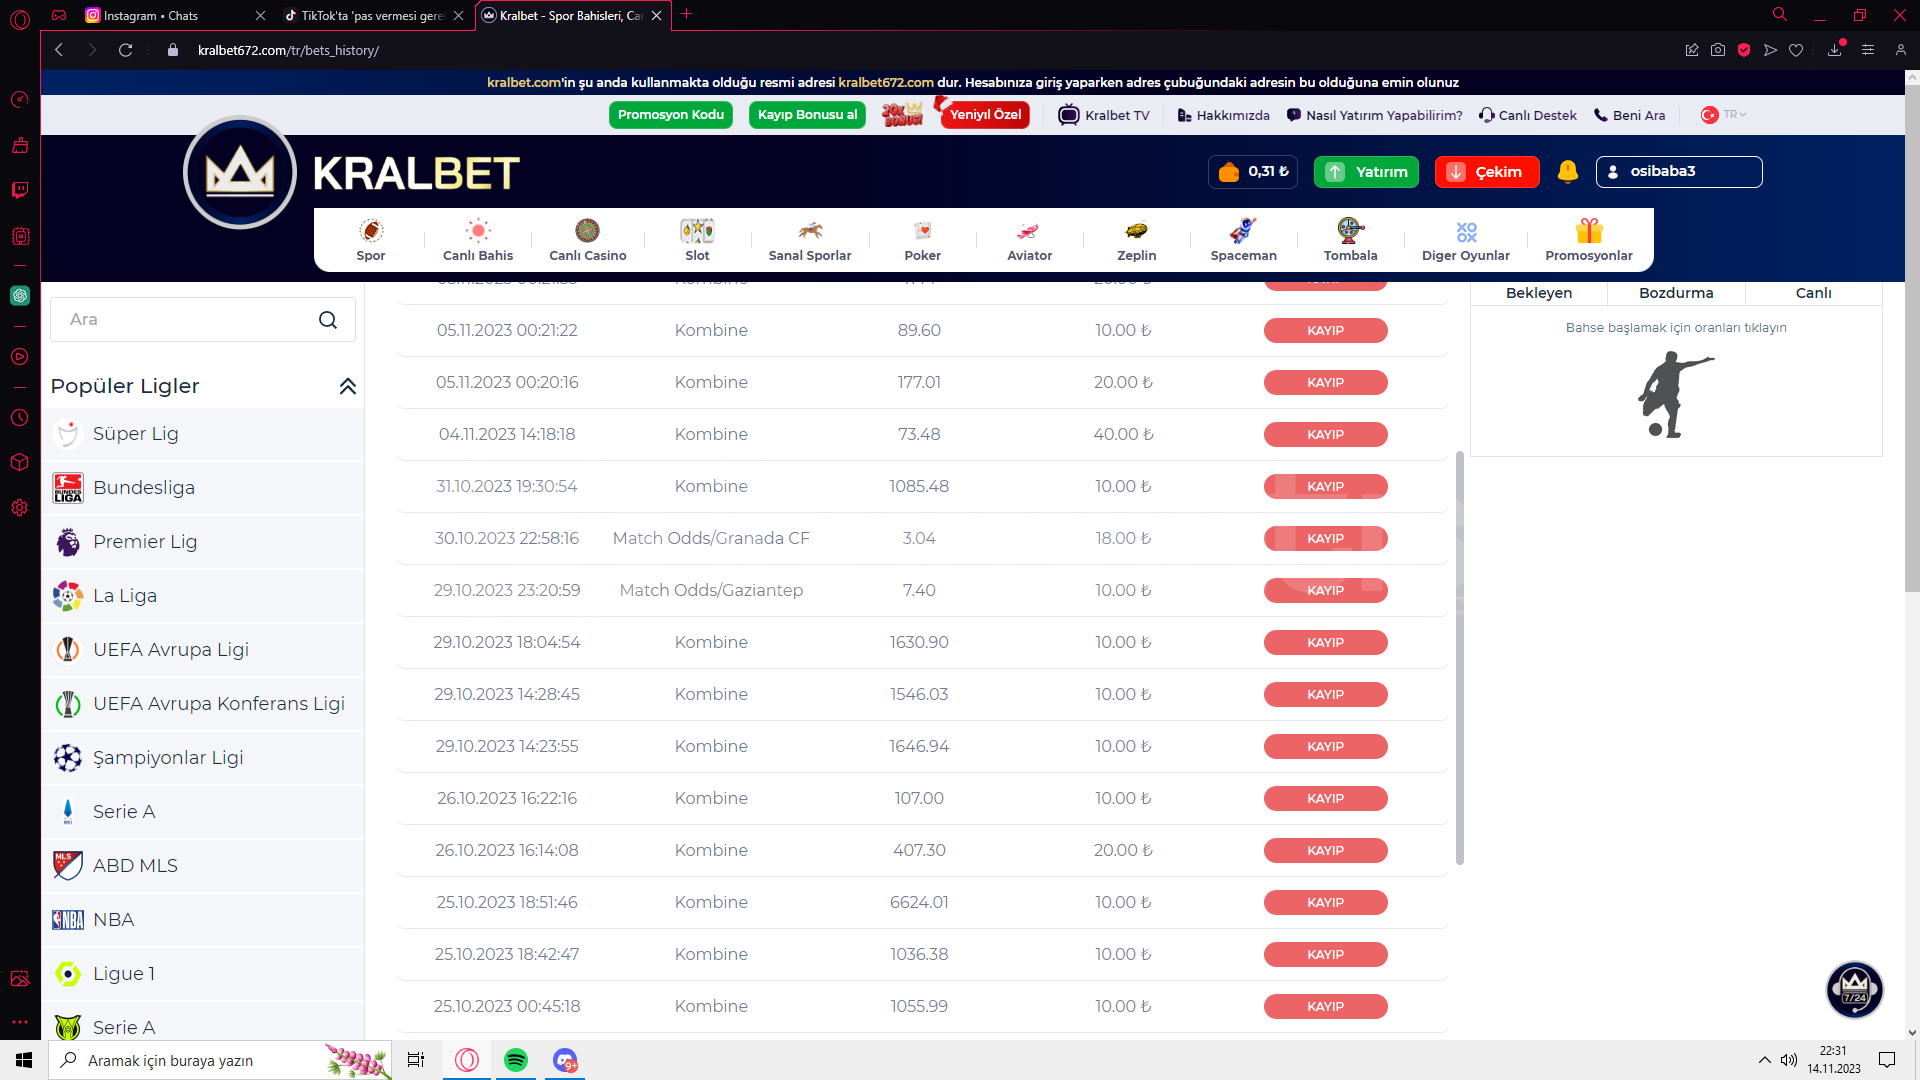The width and height of the screenshot is (1920, 1080).
Task: Open Task View on taskbar
Action: click(x=416, y=1060)
